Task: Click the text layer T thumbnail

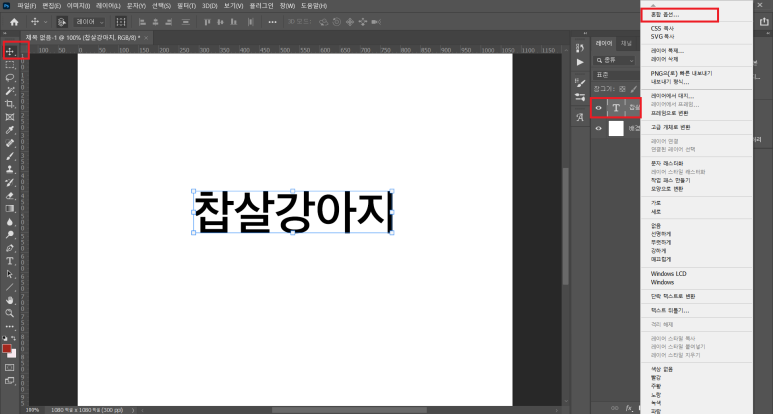Action: click(616, 108)
